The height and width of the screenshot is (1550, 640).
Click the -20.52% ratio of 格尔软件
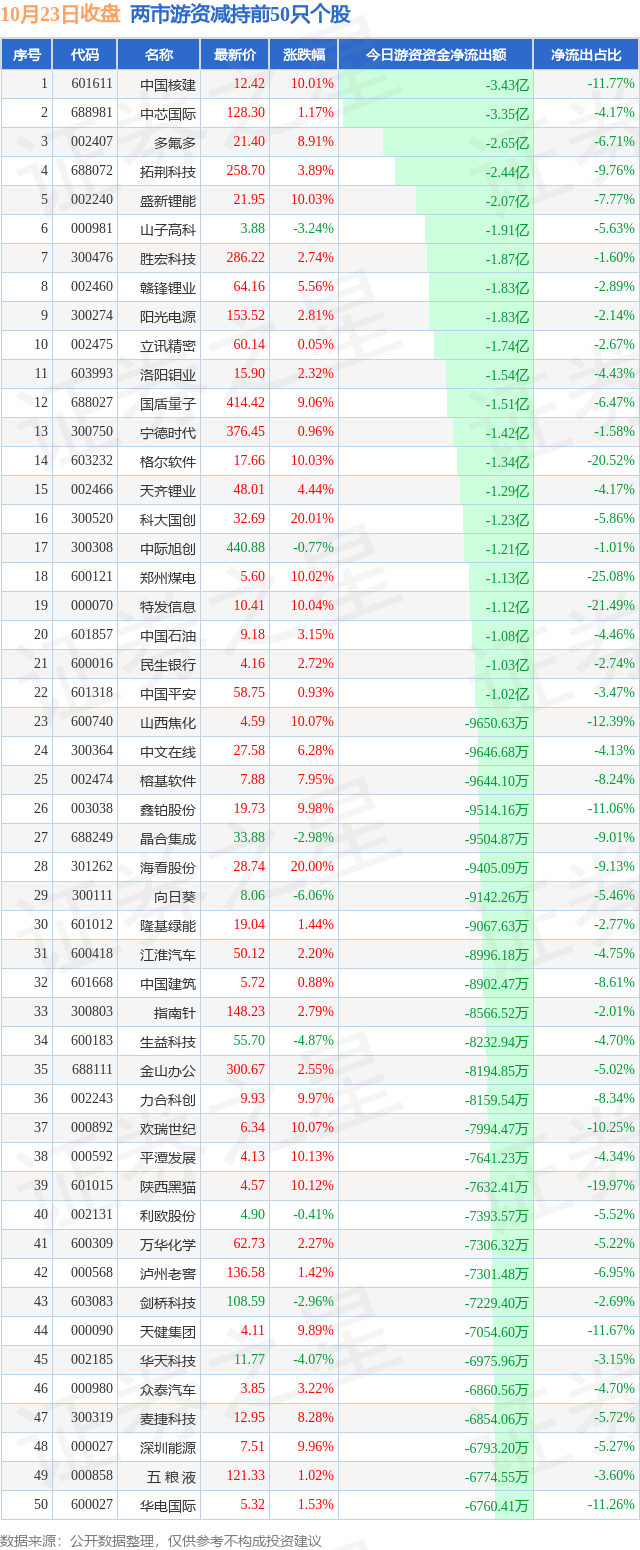(611, 461)
